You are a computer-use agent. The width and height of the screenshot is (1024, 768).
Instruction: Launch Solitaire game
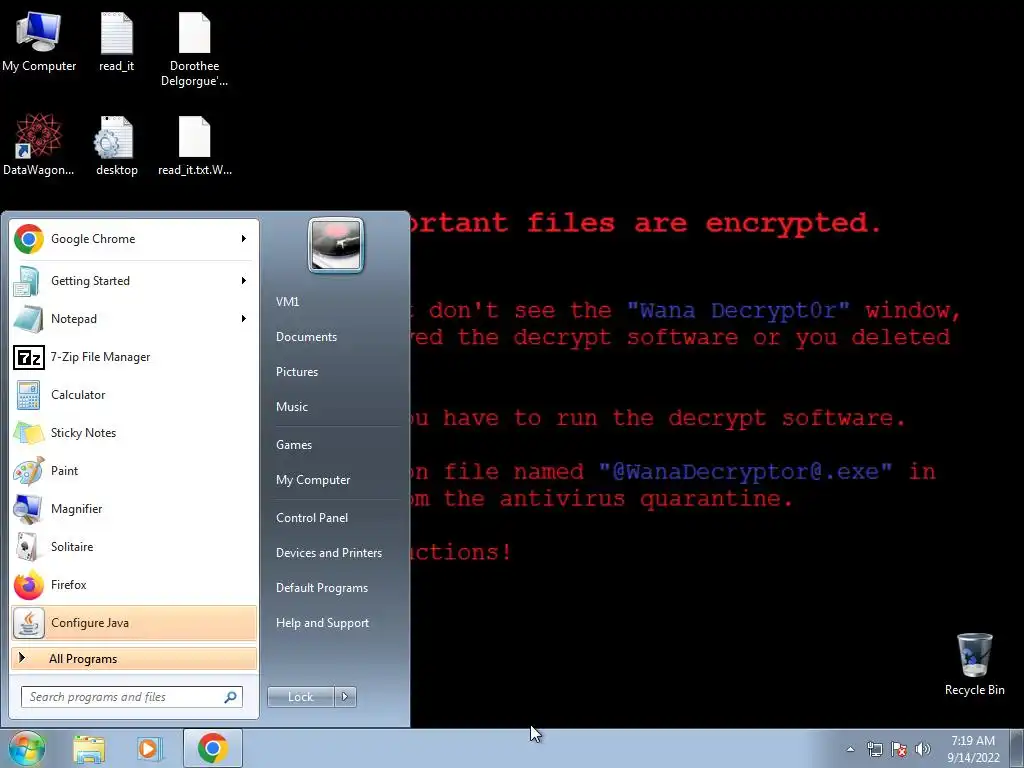tap(134, 547)
